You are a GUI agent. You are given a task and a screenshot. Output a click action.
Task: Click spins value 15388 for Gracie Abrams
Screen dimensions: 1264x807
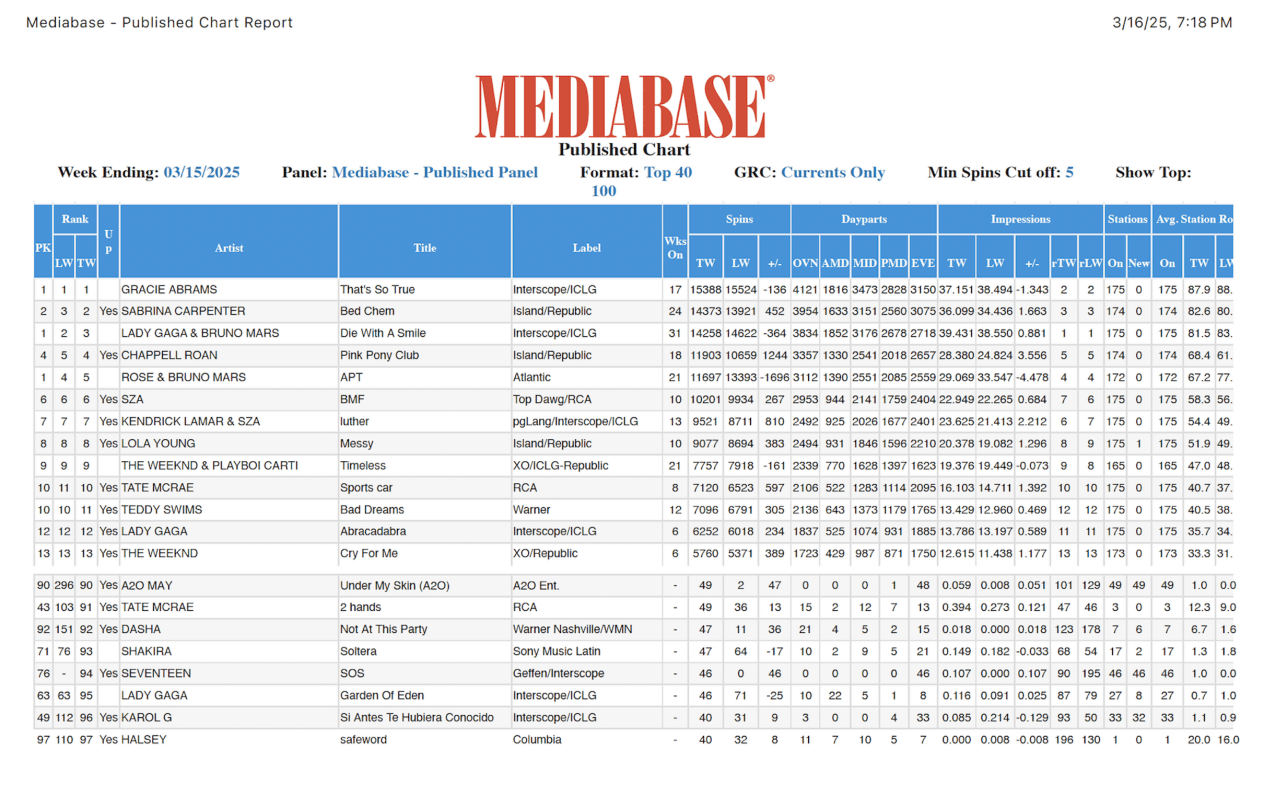[706, 290]
